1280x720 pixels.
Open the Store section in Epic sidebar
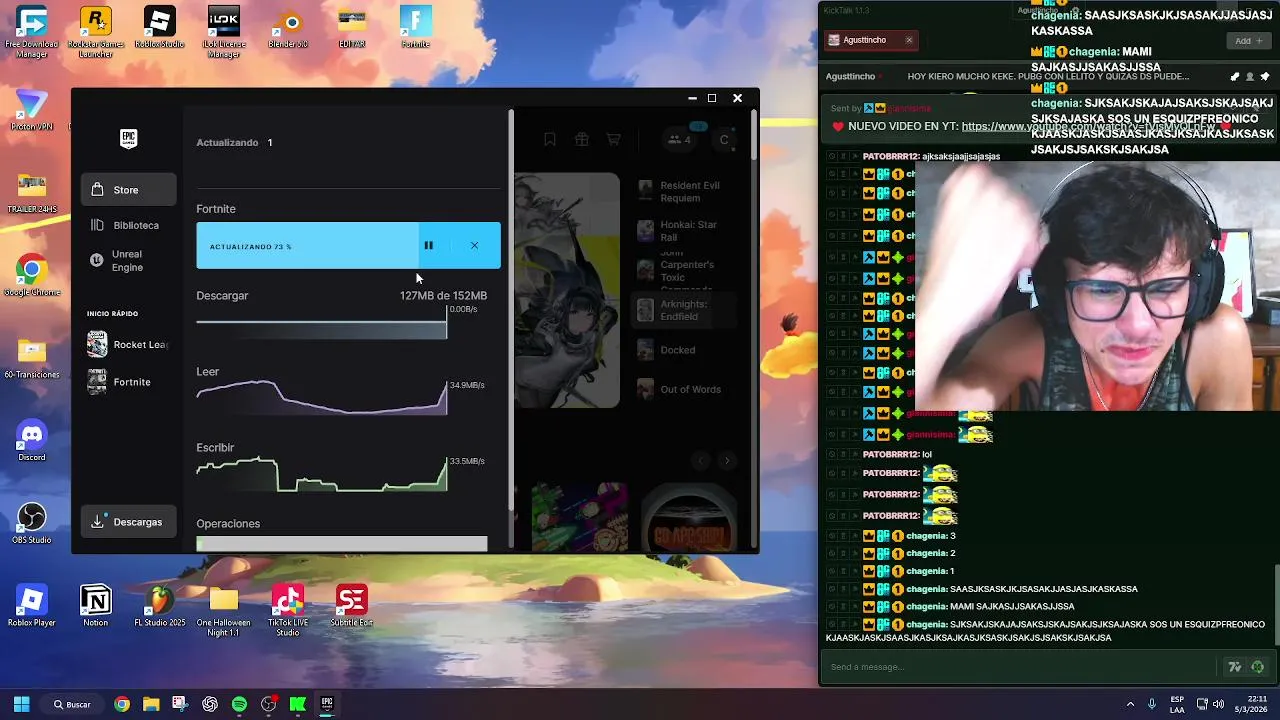(x=129, y=190)
